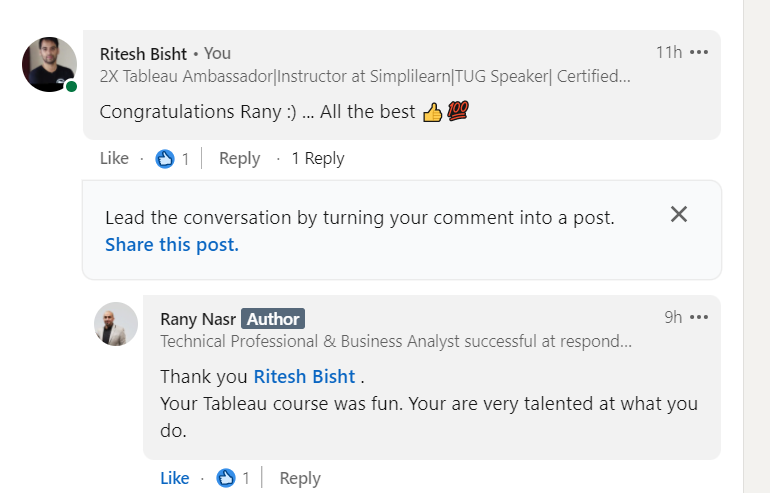770x493 pixels.
Task: Open Rany Nasr's name in reply header
Action: [x=197, y=318]
